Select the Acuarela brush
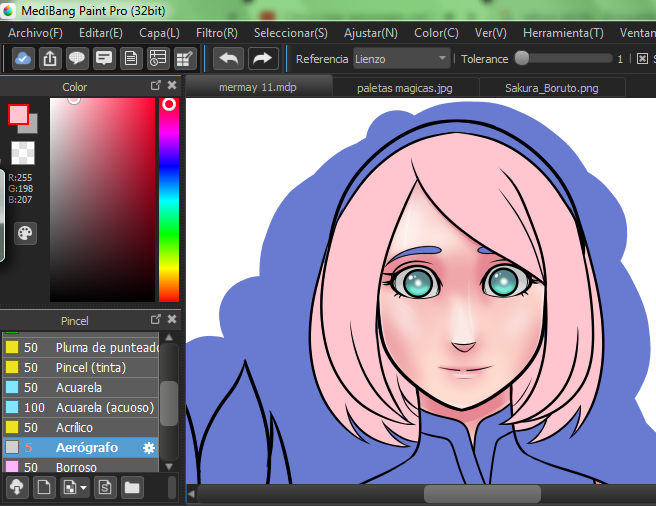Image resolution: width=656 pixels, height=506 pixels. coord(81,388)
